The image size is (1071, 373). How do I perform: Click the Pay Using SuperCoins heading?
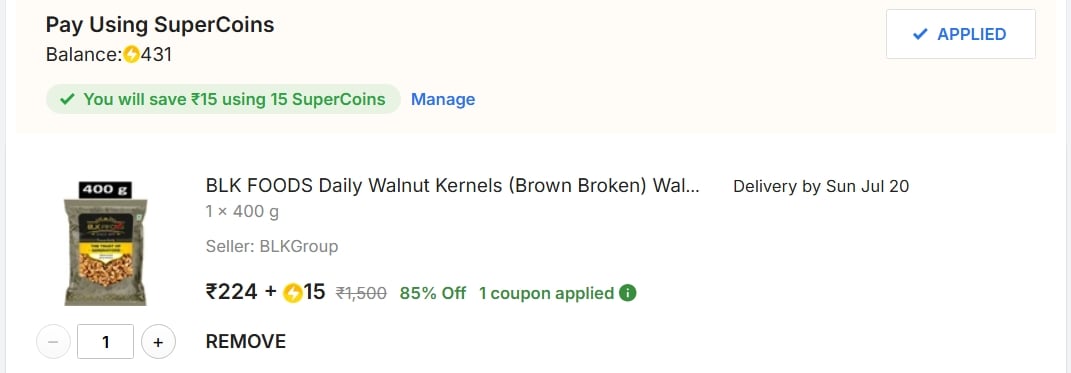[160, 25]
